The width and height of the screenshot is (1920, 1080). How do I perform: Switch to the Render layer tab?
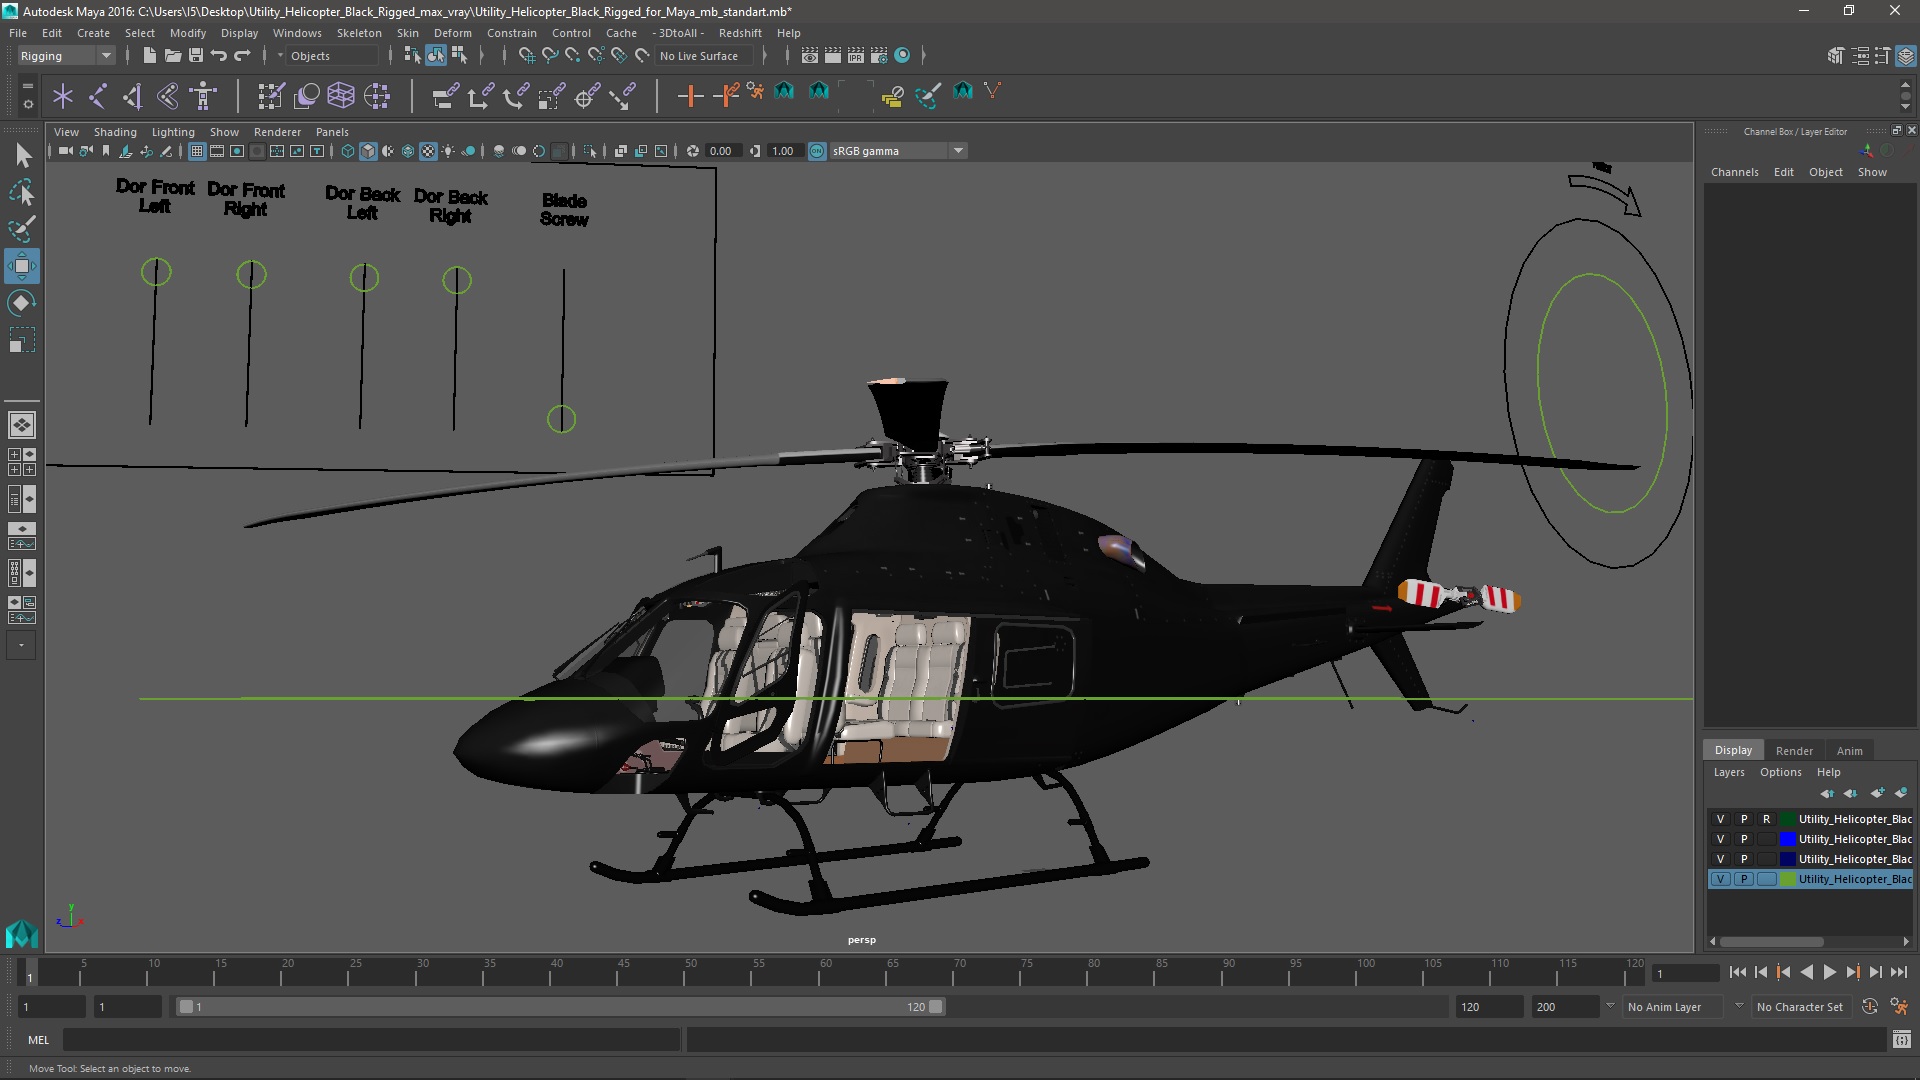point(1794,751)
